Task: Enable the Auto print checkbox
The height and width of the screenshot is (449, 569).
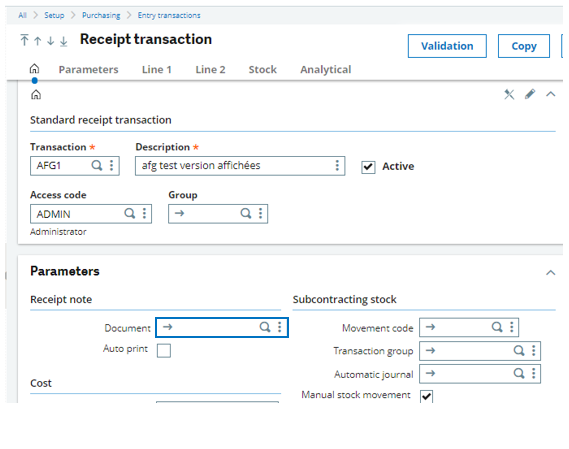Action: pos(164,351)
